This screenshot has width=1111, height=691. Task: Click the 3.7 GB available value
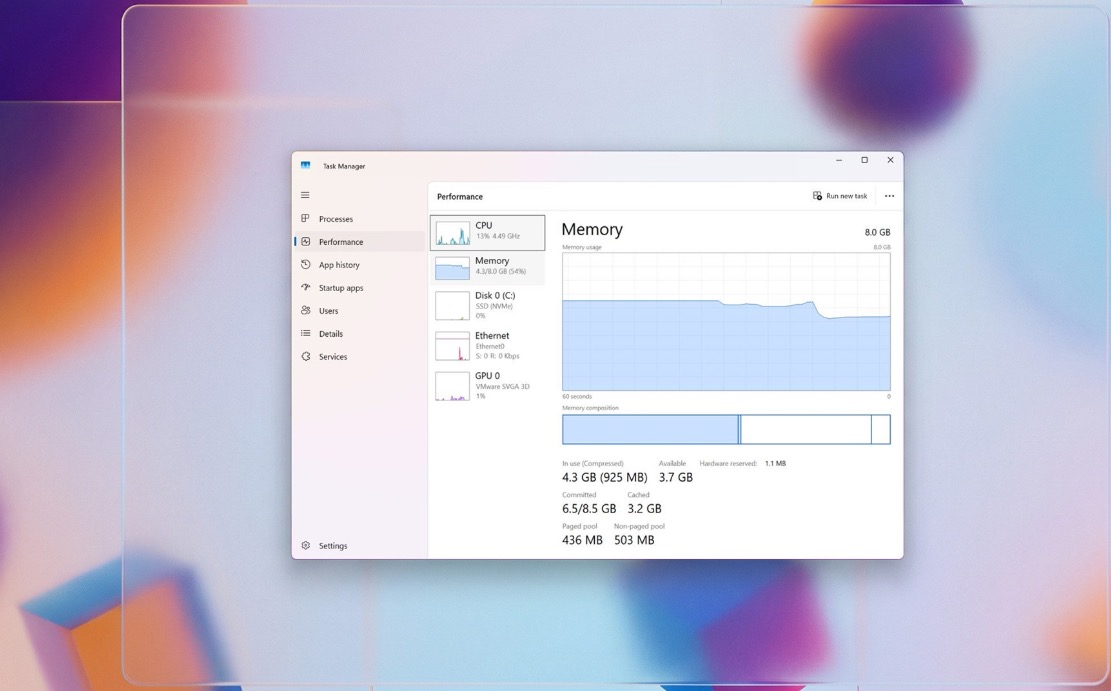coord(675,478)
